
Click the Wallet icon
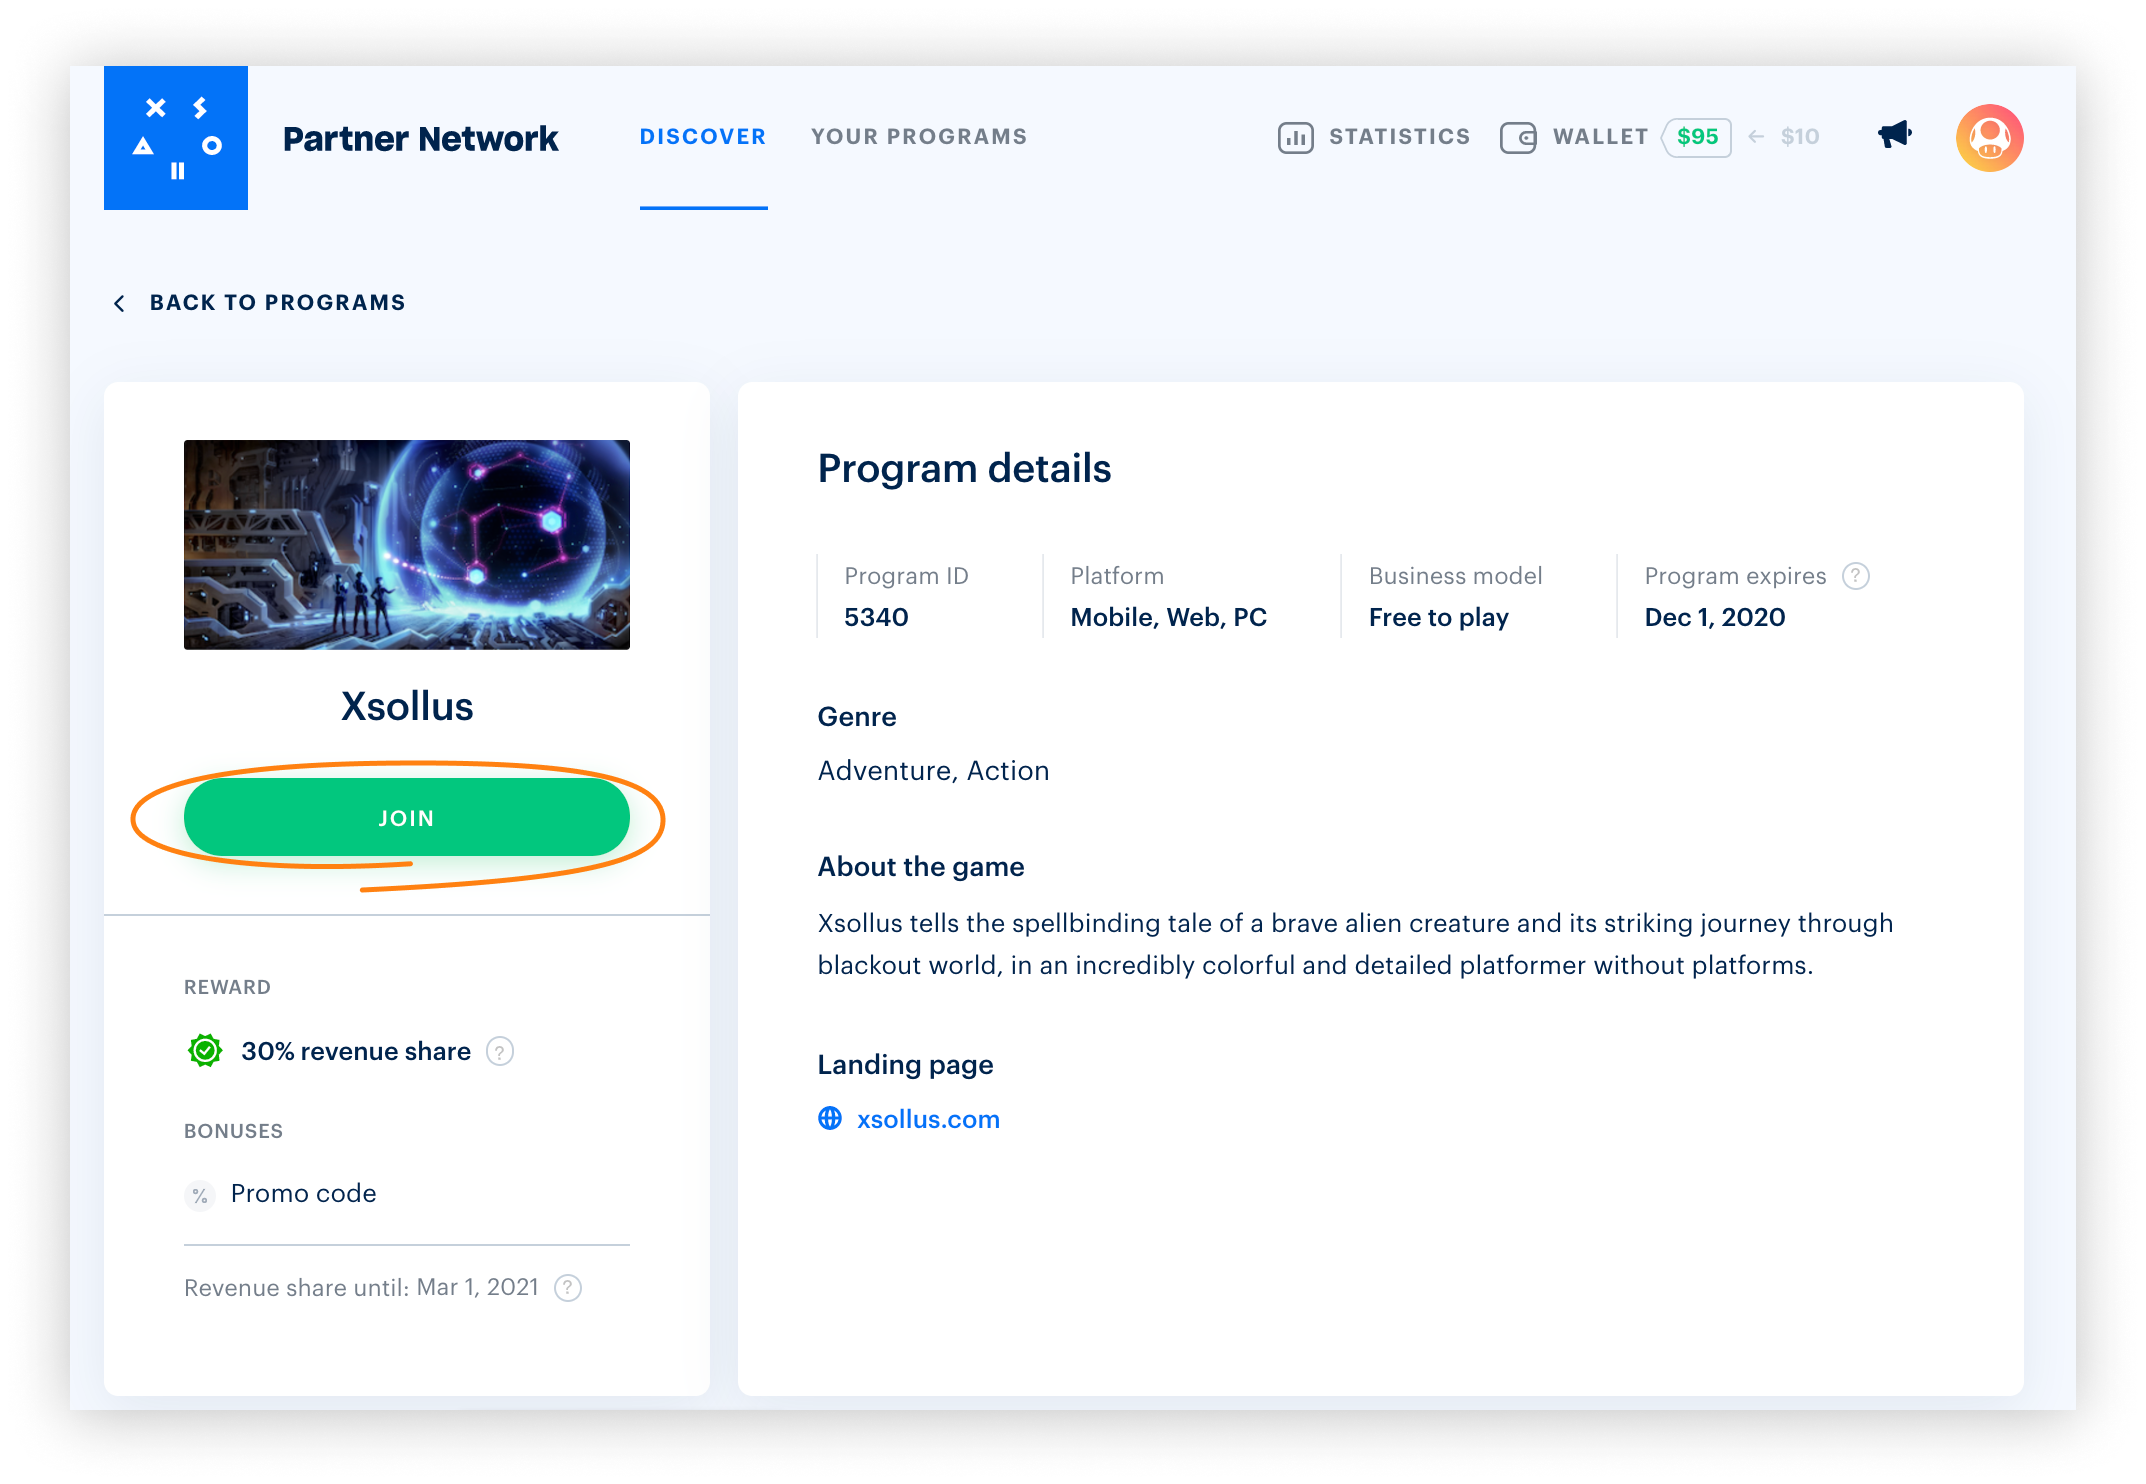click(x=1518, y=137)
